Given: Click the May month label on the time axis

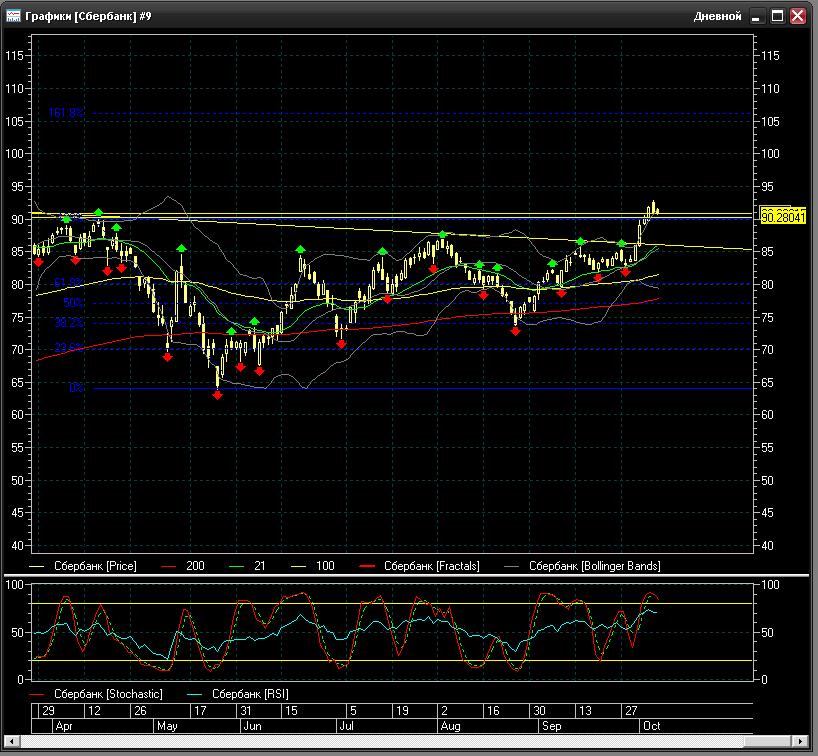Looking at the screenshot, I should [167, 726].
